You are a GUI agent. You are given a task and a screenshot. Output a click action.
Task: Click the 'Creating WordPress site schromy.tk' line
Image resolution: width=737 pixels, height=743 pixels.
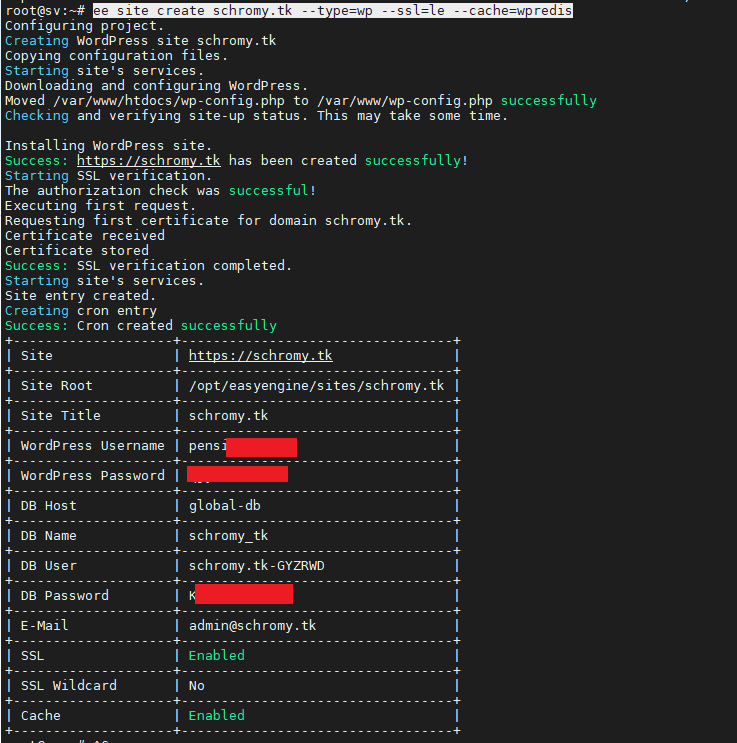click(140, 41)
